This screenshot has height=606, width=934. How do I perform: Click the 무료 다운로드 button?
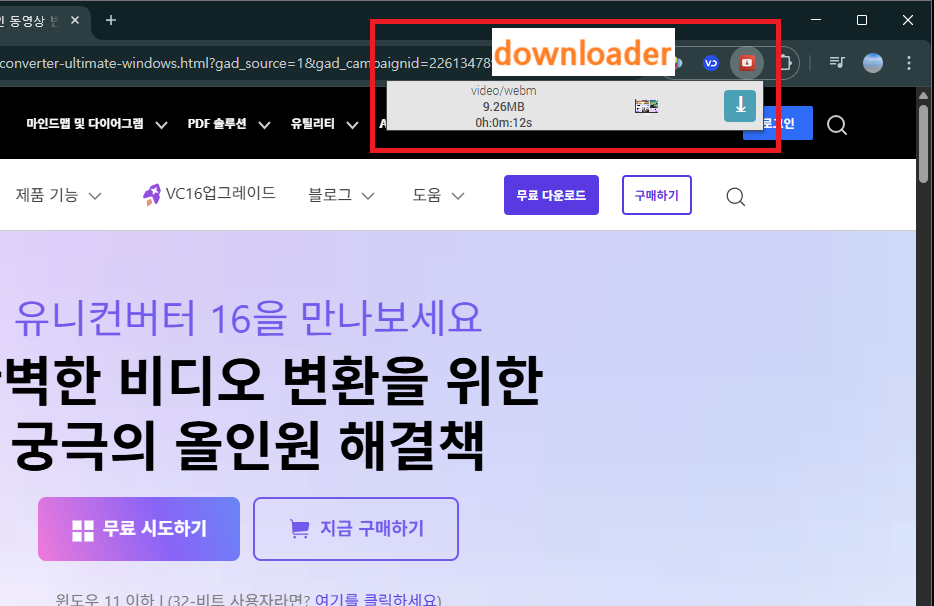click(x=551, y=195)
